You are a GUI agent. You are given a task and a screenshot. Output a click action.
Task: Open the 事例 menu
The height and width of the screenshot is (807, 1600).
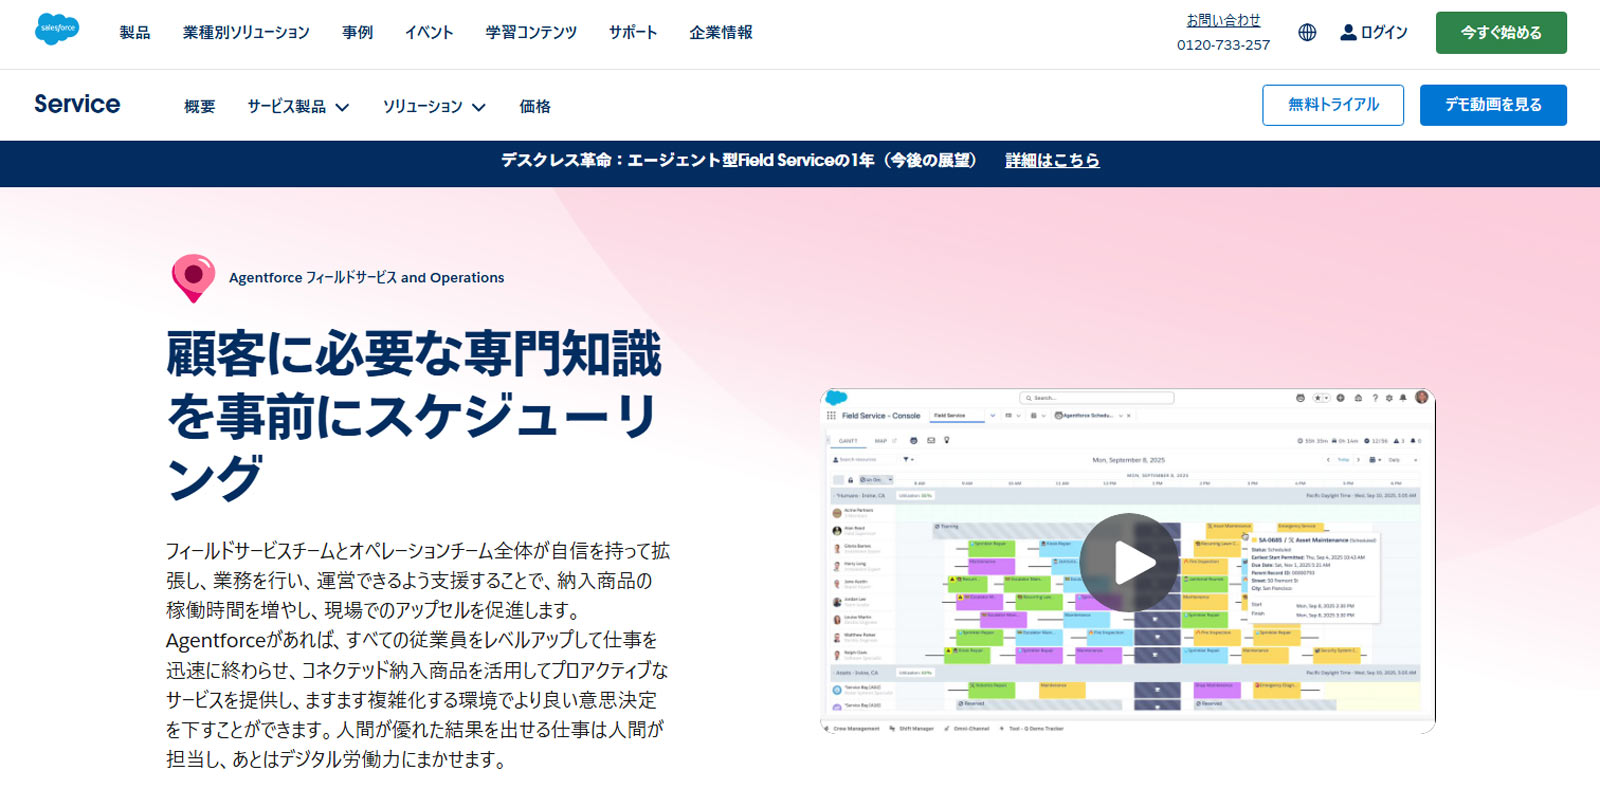tap(357, 32)
